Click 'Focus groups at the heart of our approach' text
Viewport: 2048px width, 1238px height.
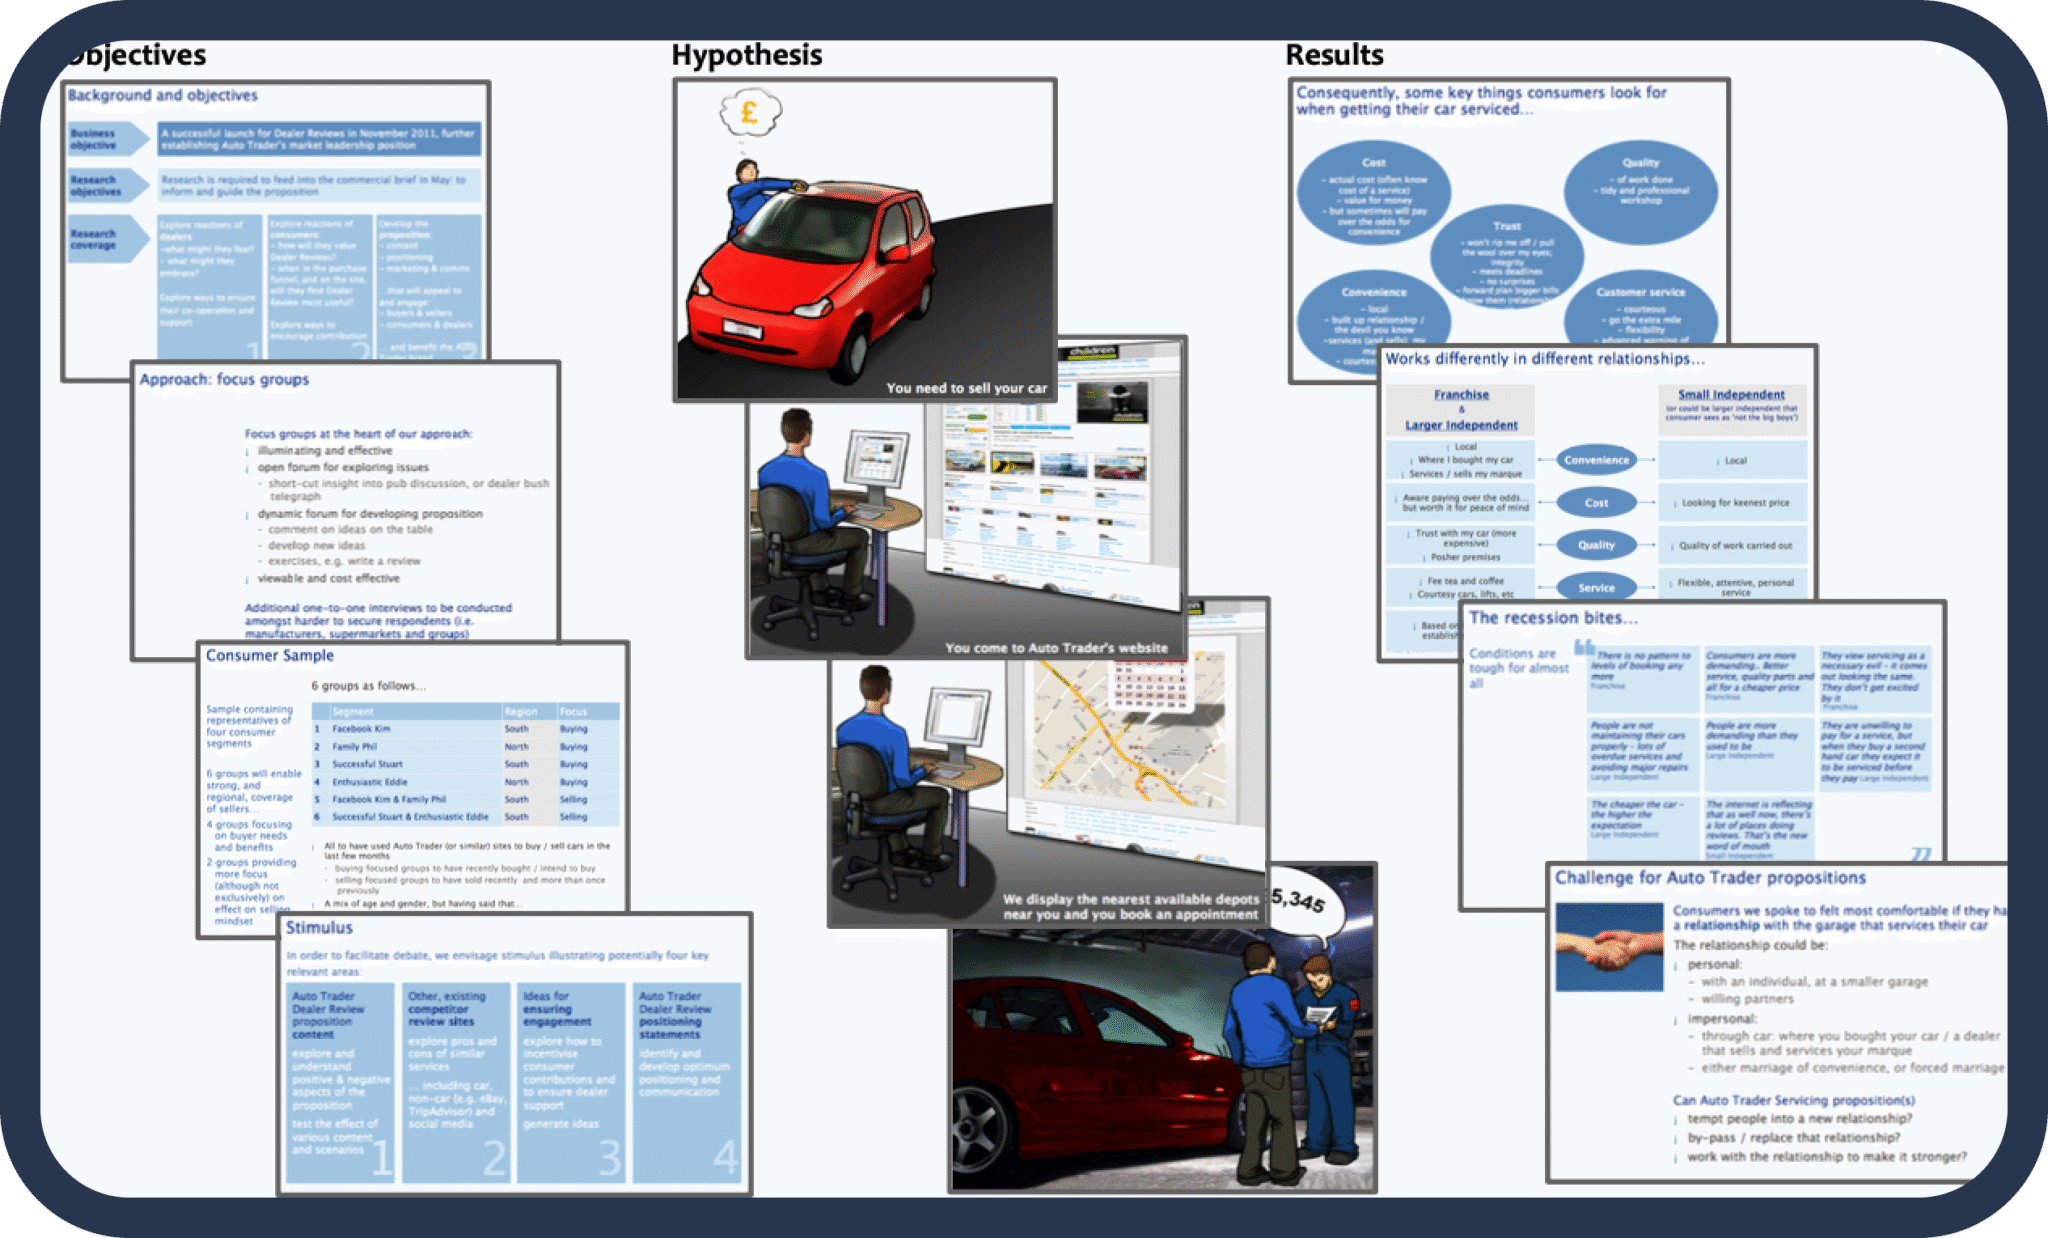tap(358, 434)
